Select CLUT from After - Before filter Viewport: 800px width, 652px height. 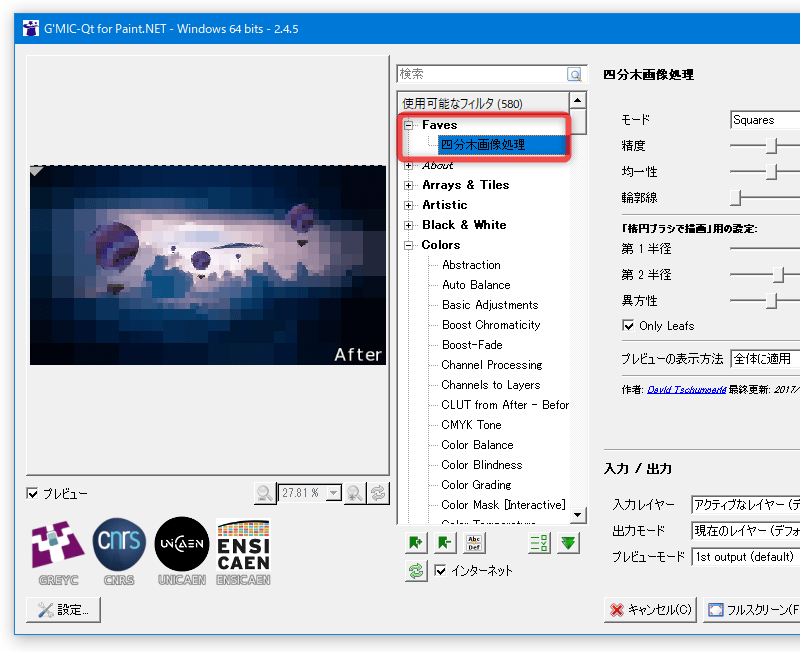pos(505,405)
